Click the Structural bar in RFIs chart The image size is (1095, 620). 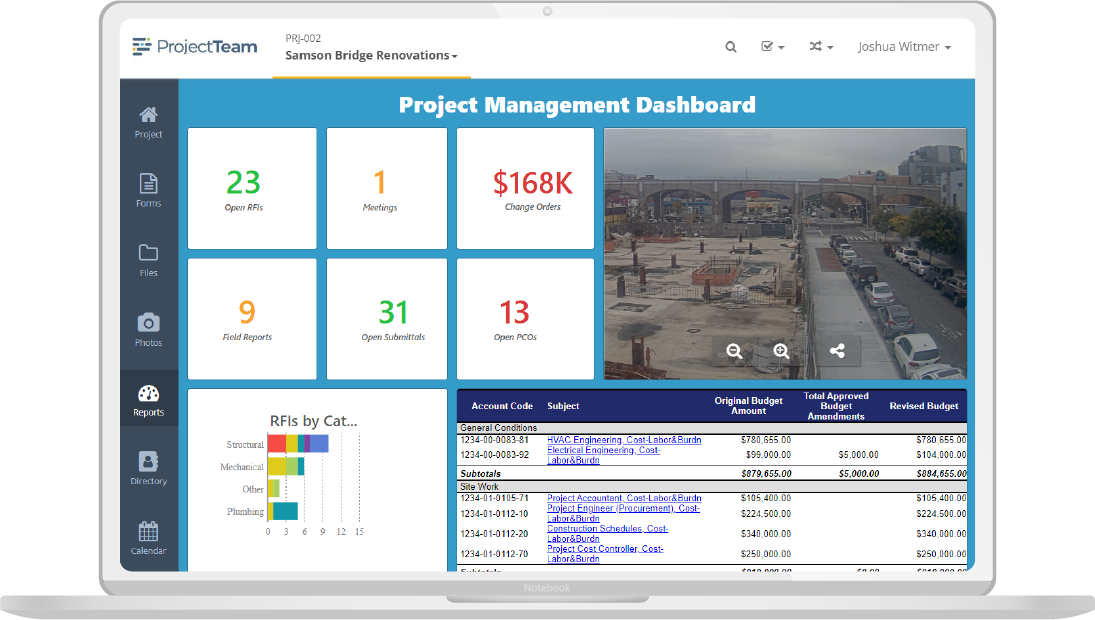click(x=298, y=443)
